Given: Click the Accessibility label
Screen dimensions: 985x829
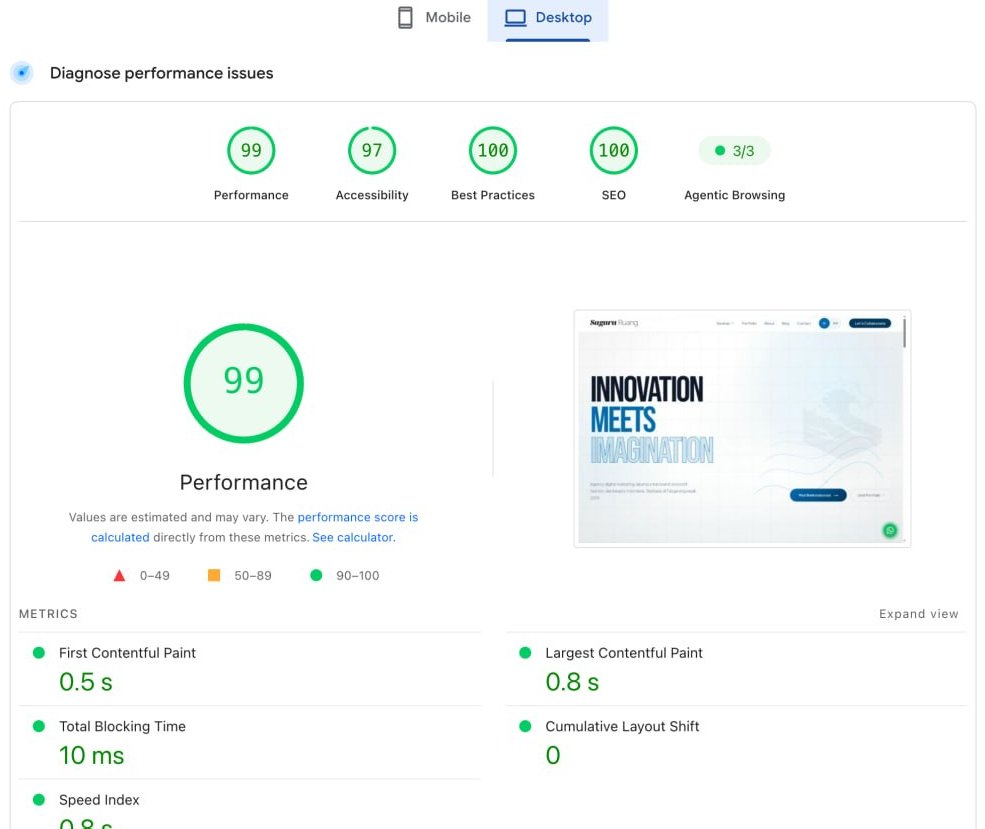Looking at the screenshot, I should (x=372, y=195).
